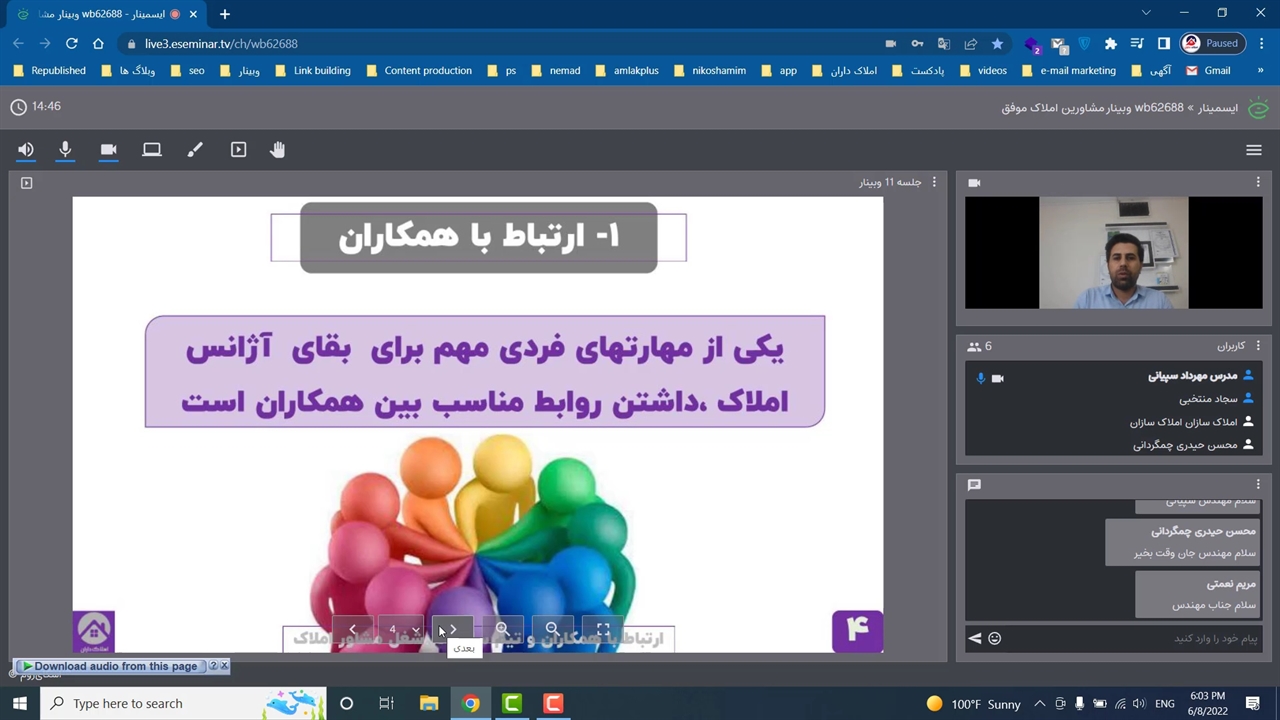Viewport: 1280px width, 720px height.
Task: Click the screen share laptop icon
Action: pyautogui.click(x=152, y=150)
